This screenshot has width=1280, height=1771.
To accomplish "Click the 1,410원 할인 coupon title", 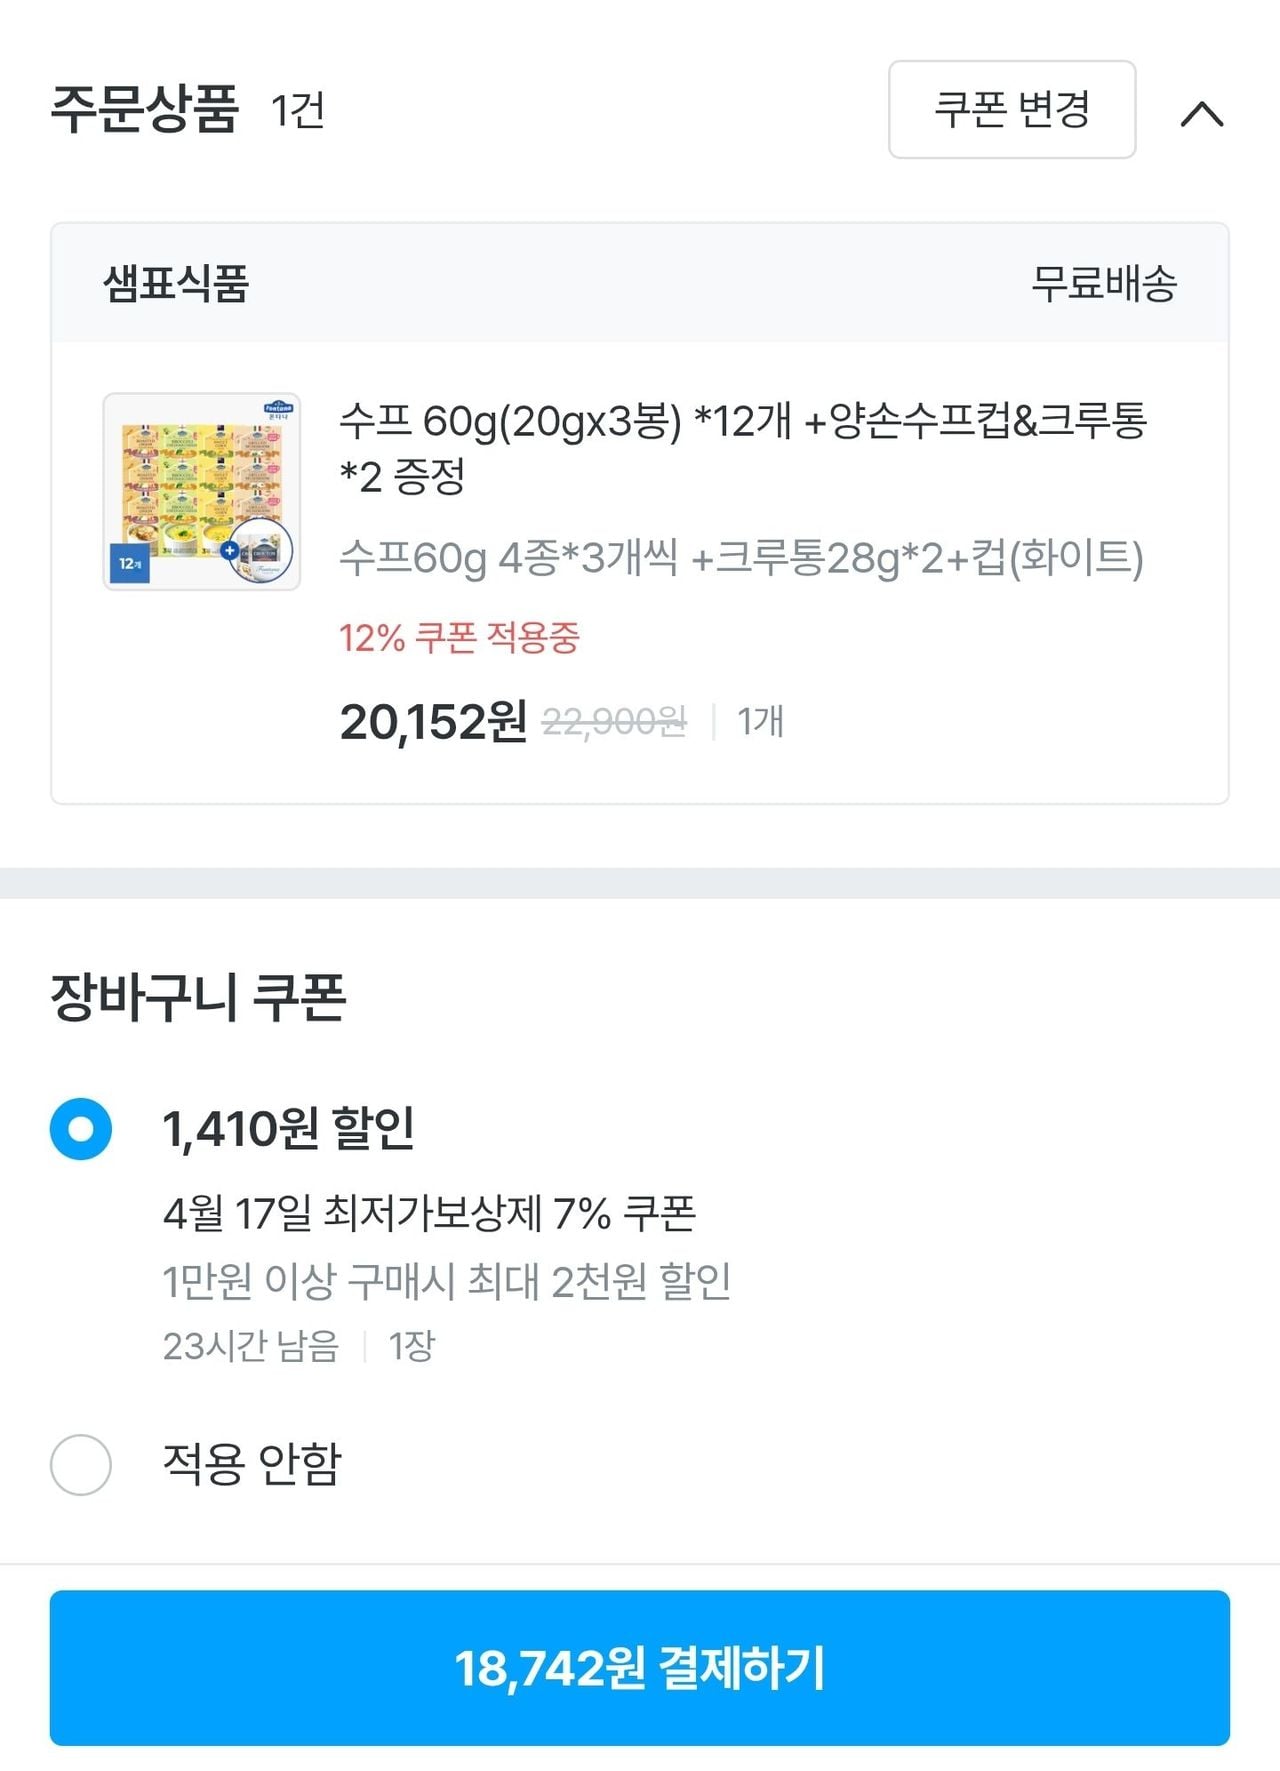I will (289, 1129).
